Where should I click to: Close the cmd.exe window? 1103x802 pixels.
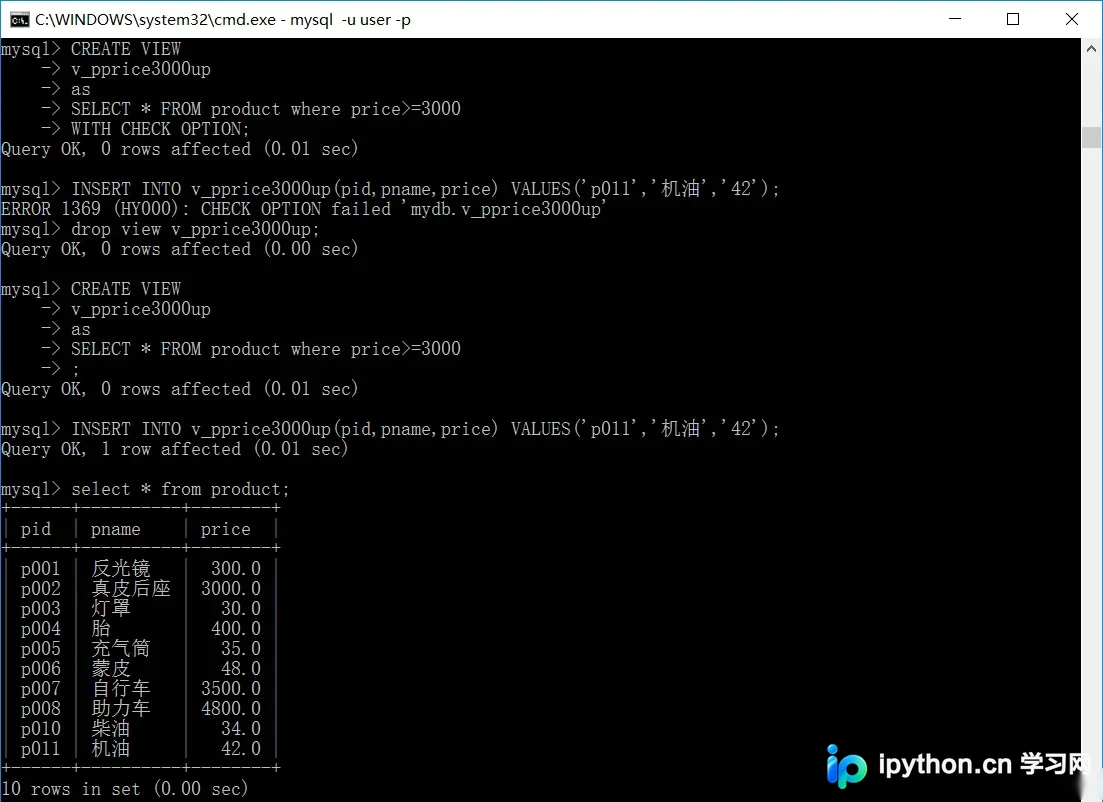1072,19
